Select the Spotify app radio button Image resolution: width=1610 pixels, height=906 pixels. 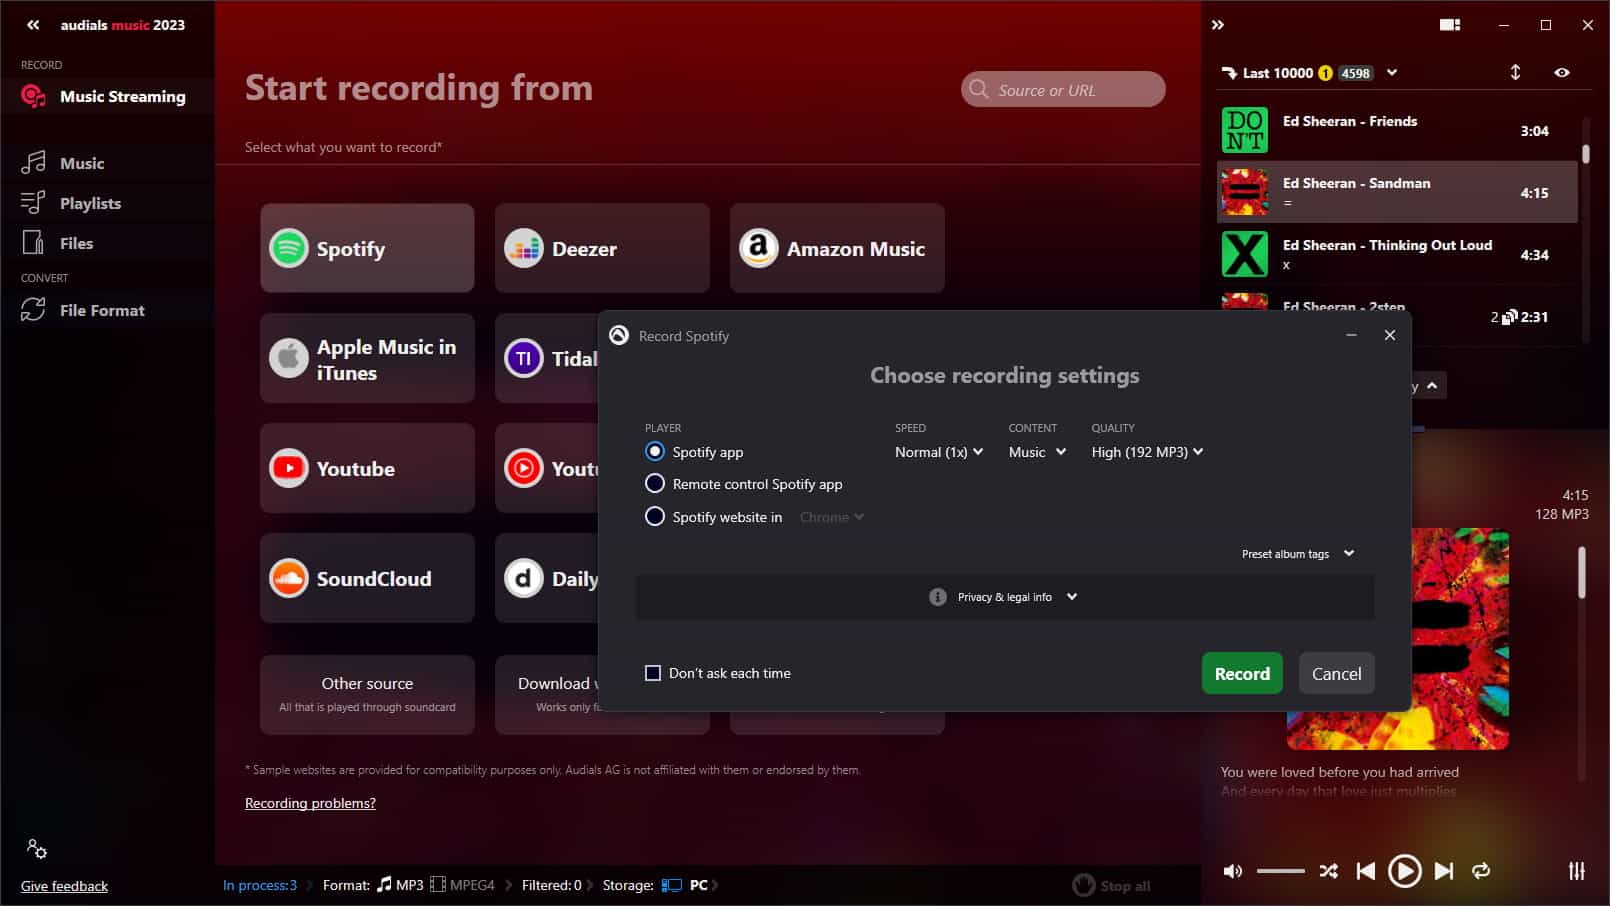tap(655, 452)
